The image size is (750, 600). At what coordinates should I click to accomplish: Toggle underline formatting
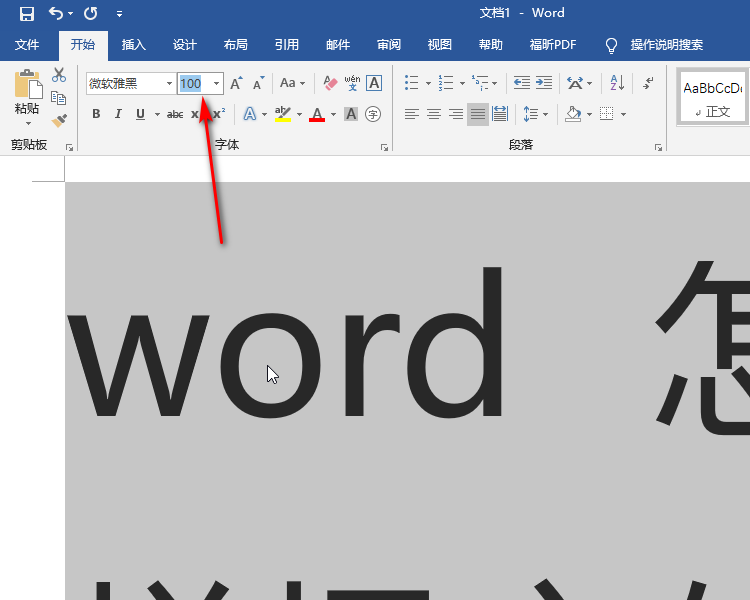point(140,114)
